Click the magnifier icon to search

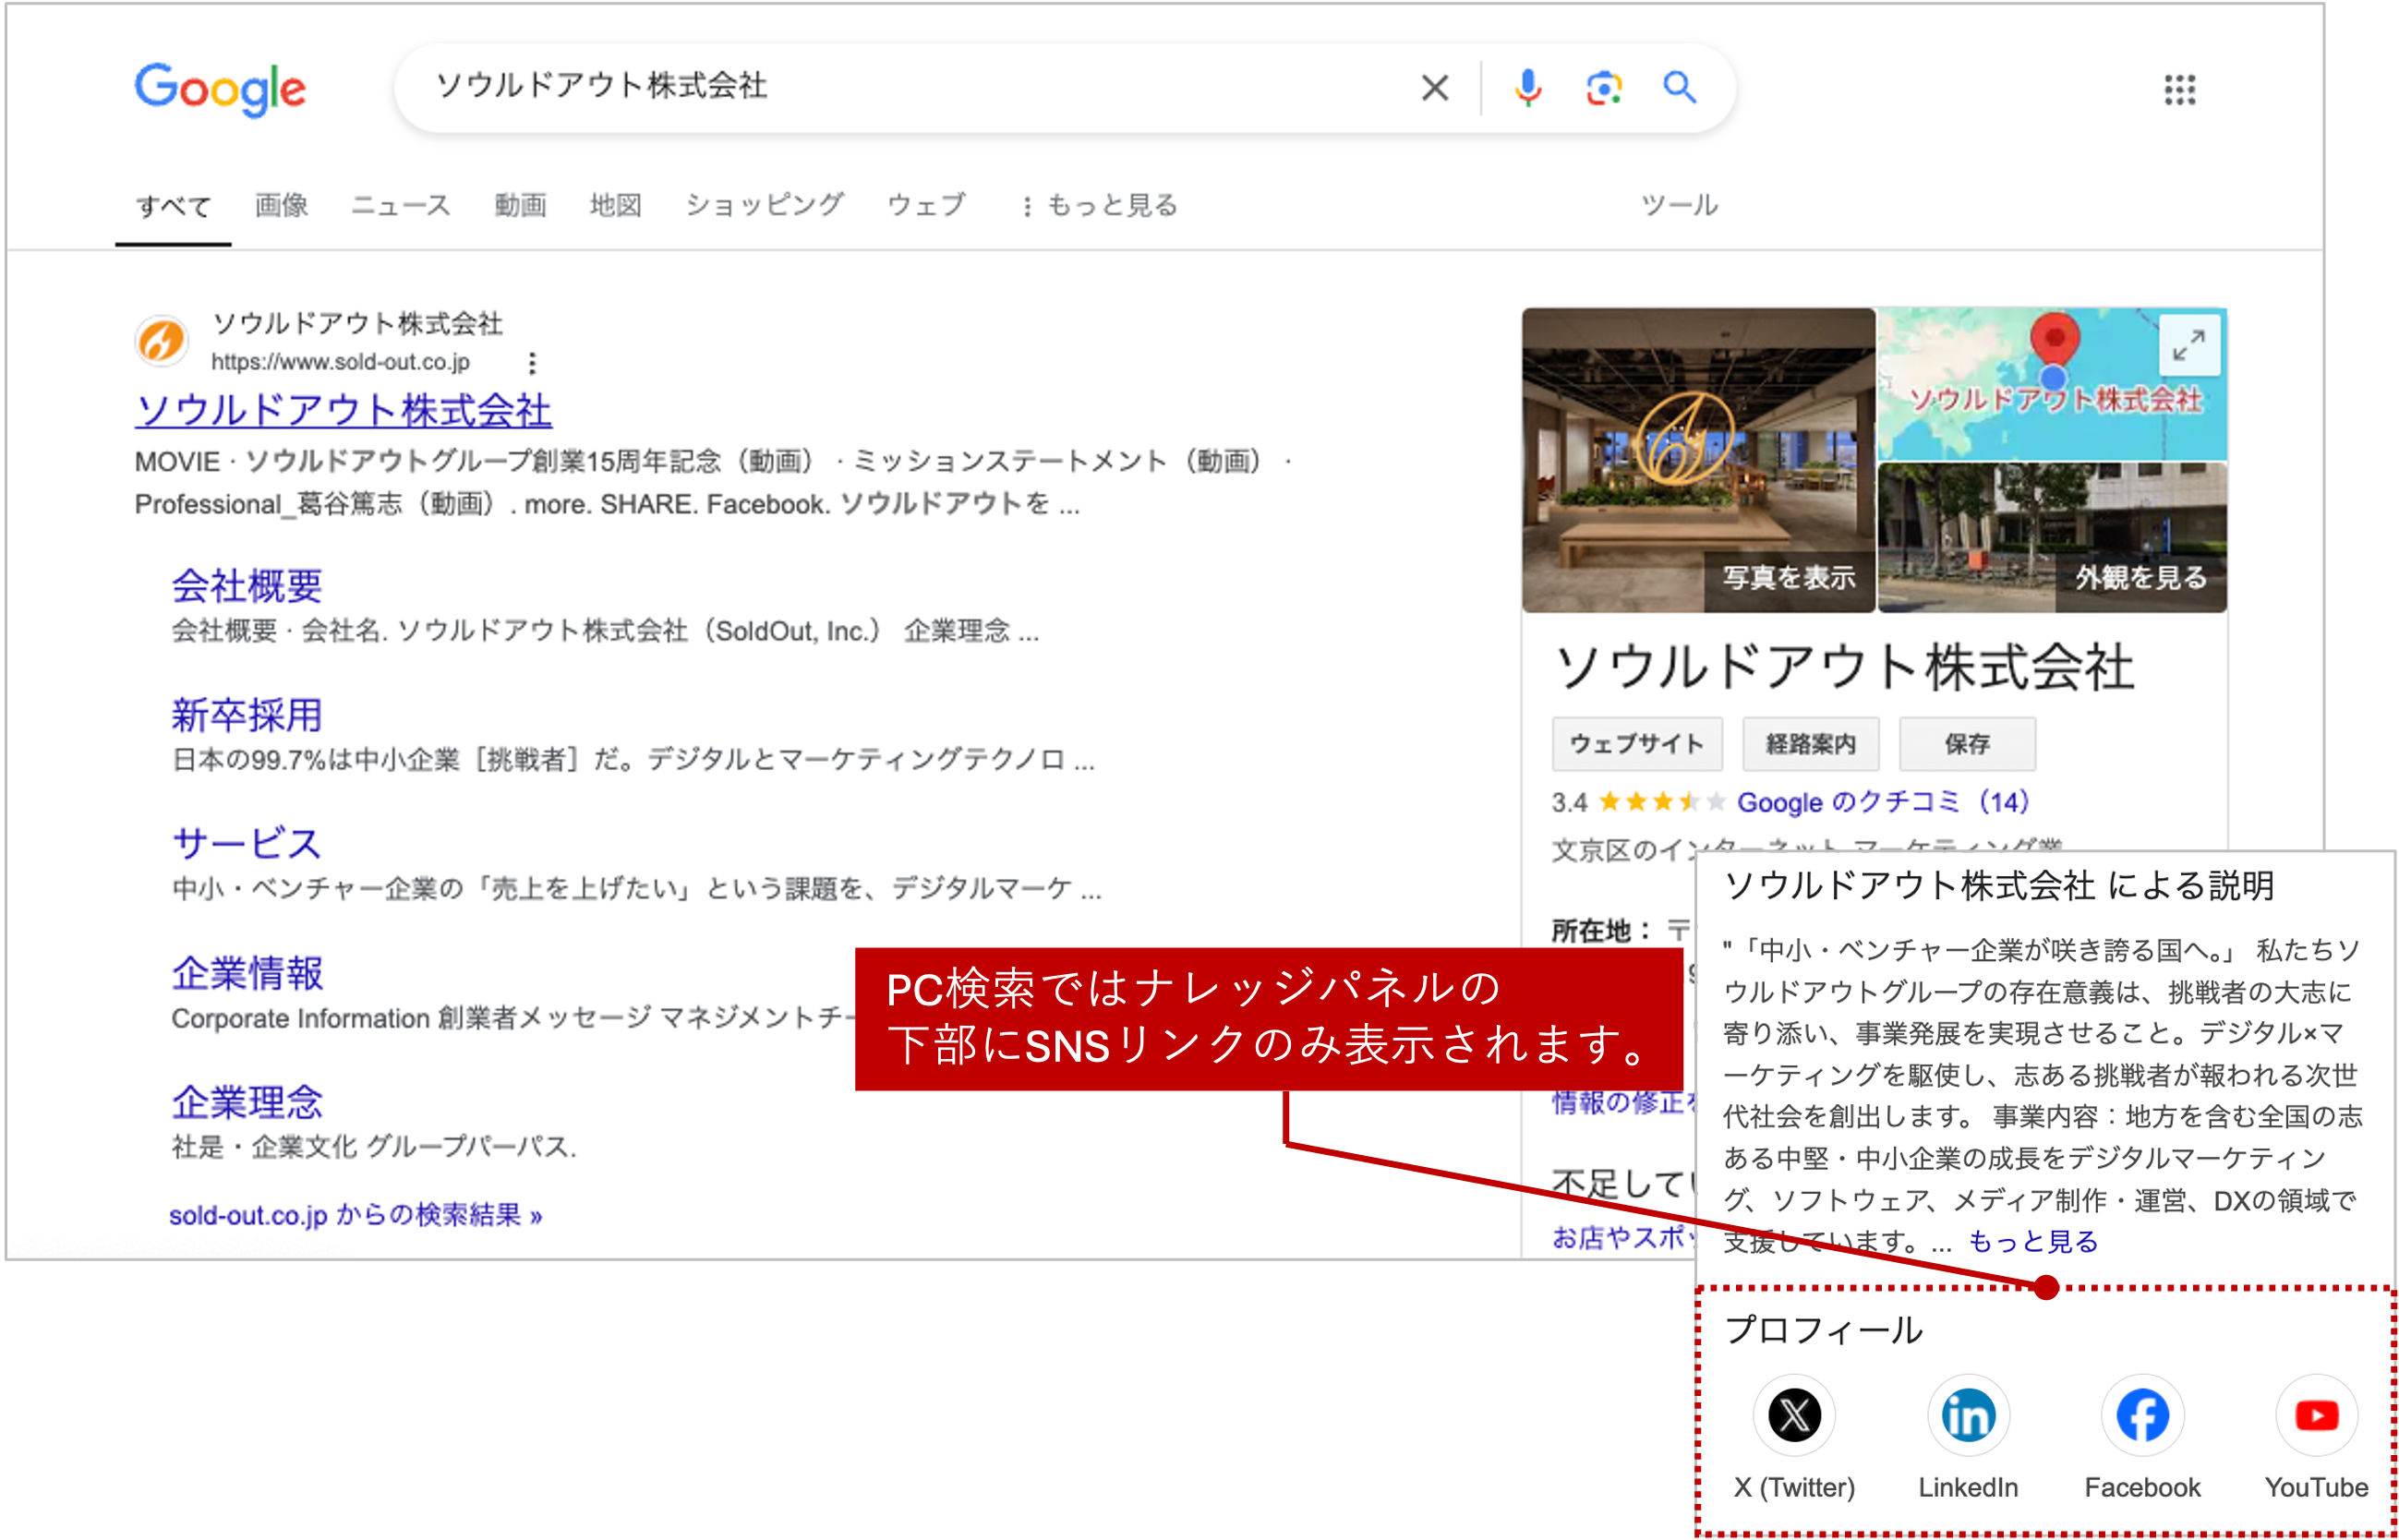coord(1678,88)
